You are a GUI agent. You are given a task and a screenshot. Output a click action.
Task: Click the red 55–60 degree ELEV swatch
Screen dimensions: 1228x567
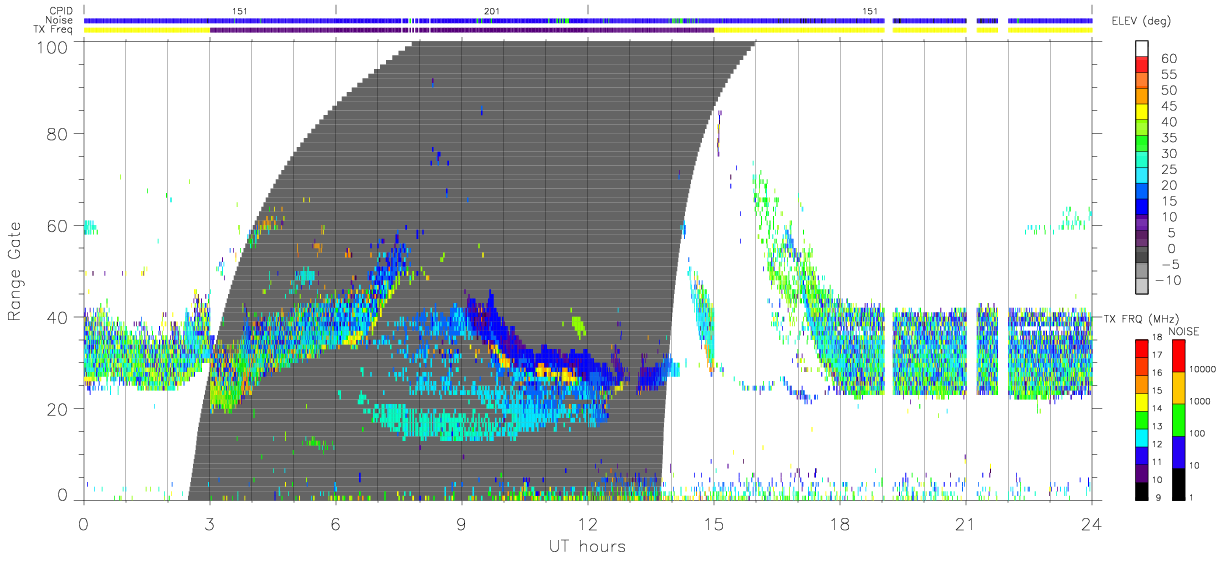[x=1143, y=65]
